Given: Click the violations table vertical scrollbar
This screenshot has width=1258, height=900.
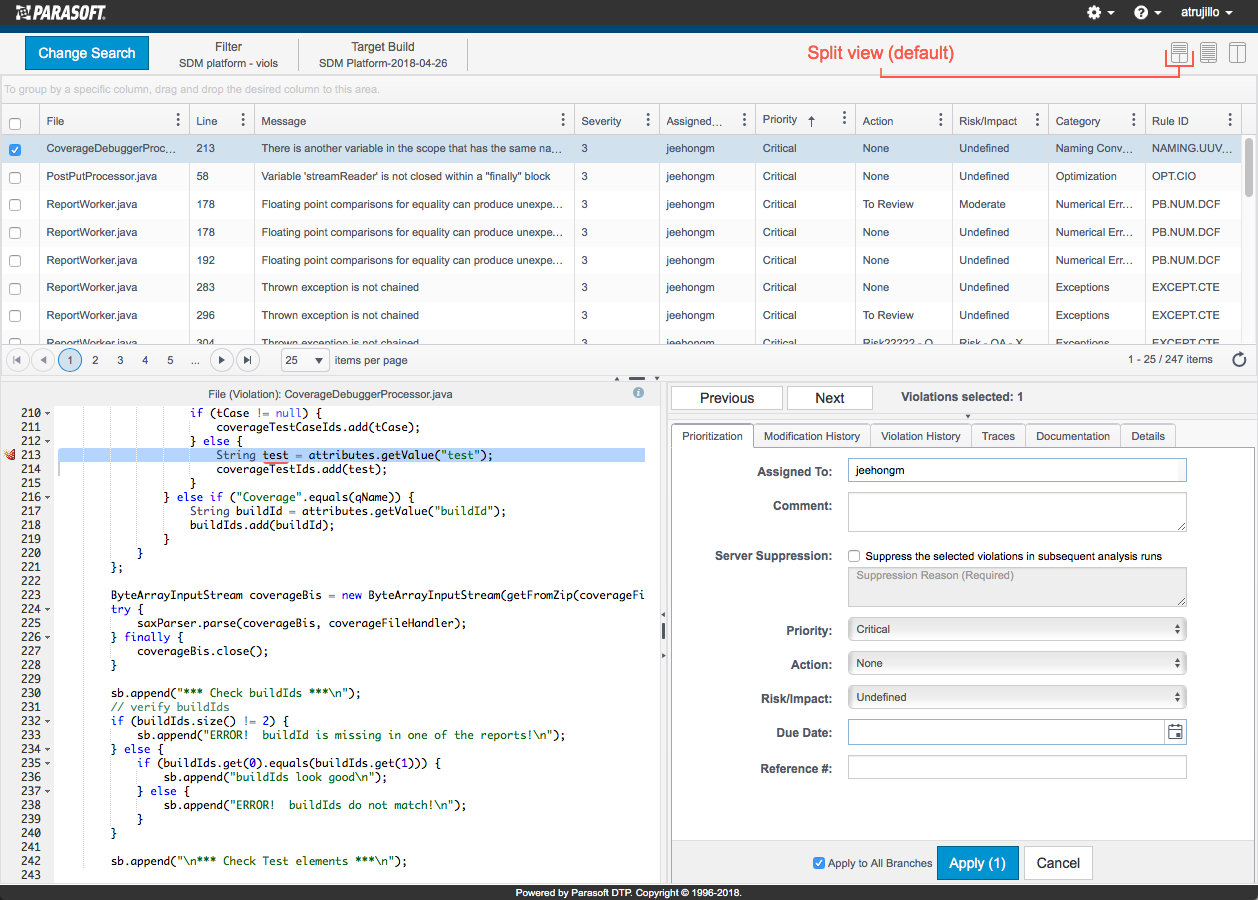Looking at the screenshot, I should [1249, 166].
